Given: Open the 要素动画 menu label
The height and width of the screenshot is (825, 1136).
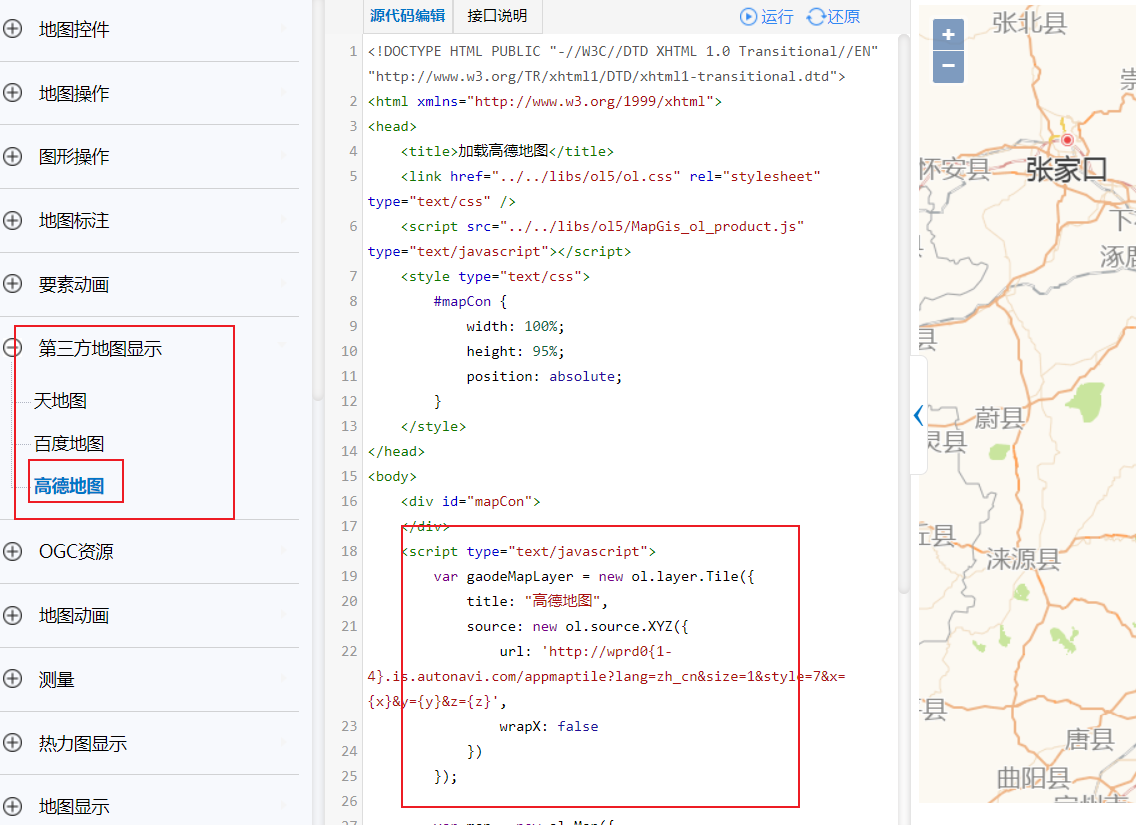Looking at the screenshot, I should pos(74,285).
